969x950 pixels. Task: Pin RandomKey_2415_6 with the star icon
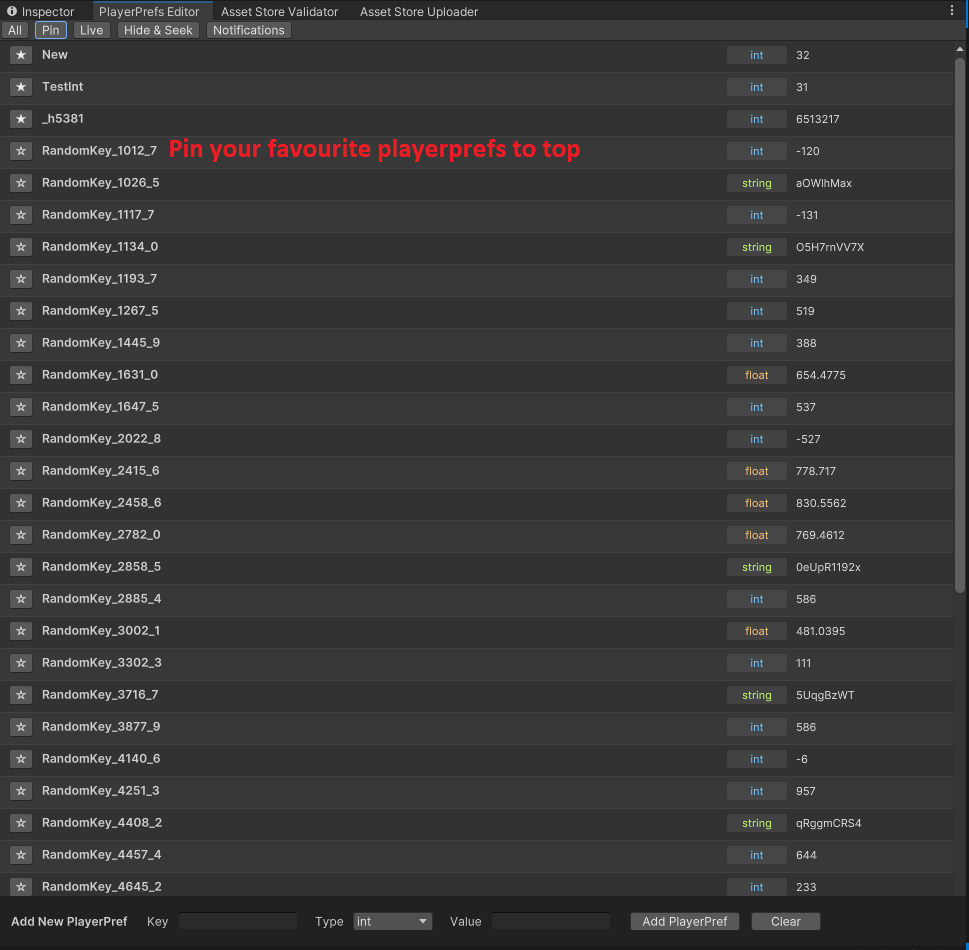(20, 471)
